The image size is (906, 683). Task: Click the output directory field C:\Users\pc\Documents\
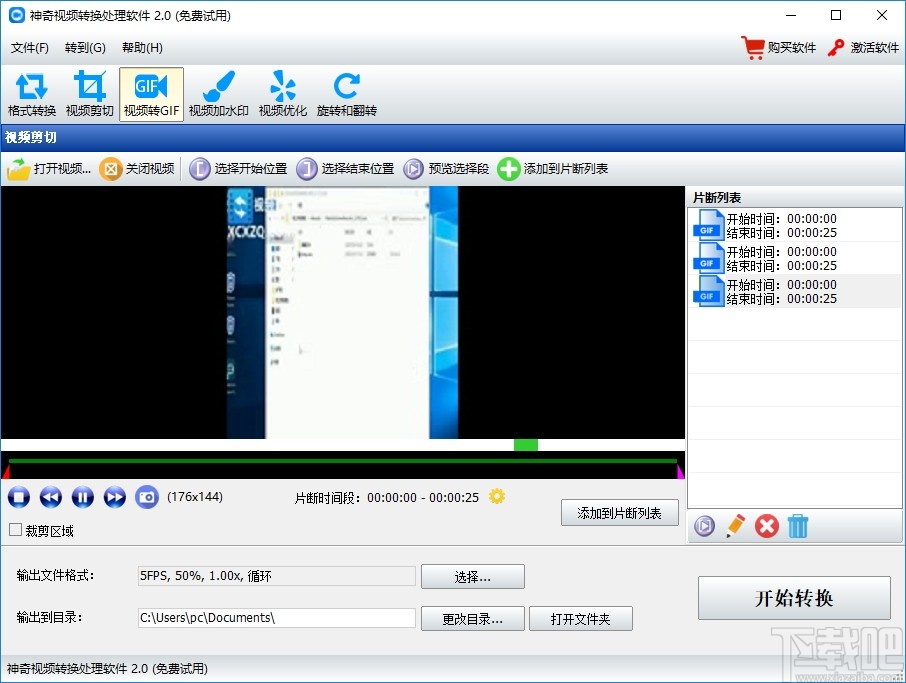(277, 618)
